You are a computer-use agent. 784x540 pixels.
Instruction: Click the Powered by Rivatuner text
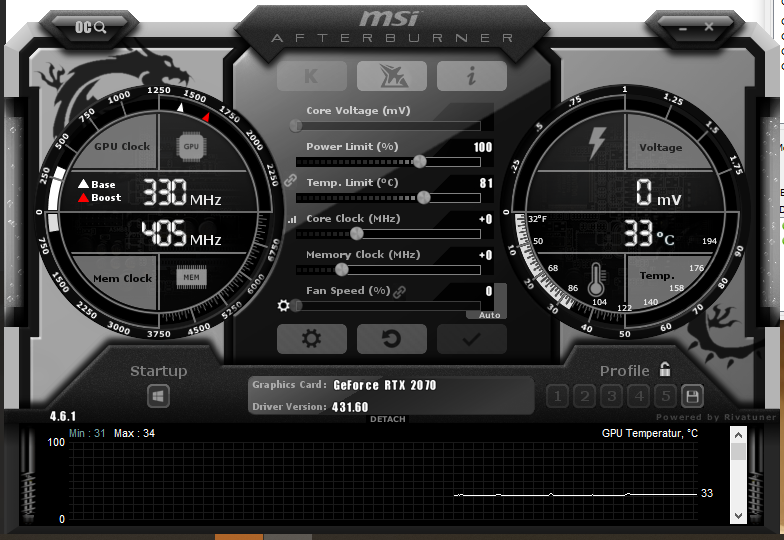coord(716,416)
